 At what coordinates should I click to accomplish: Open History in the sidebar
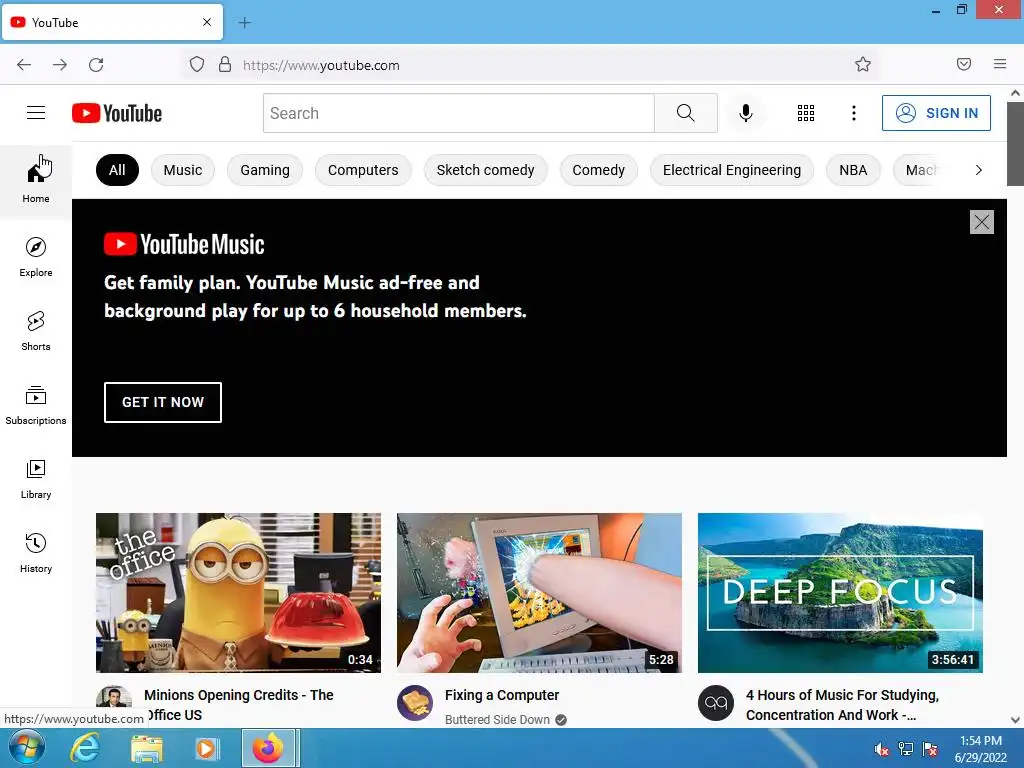click(x=36, y=553)
